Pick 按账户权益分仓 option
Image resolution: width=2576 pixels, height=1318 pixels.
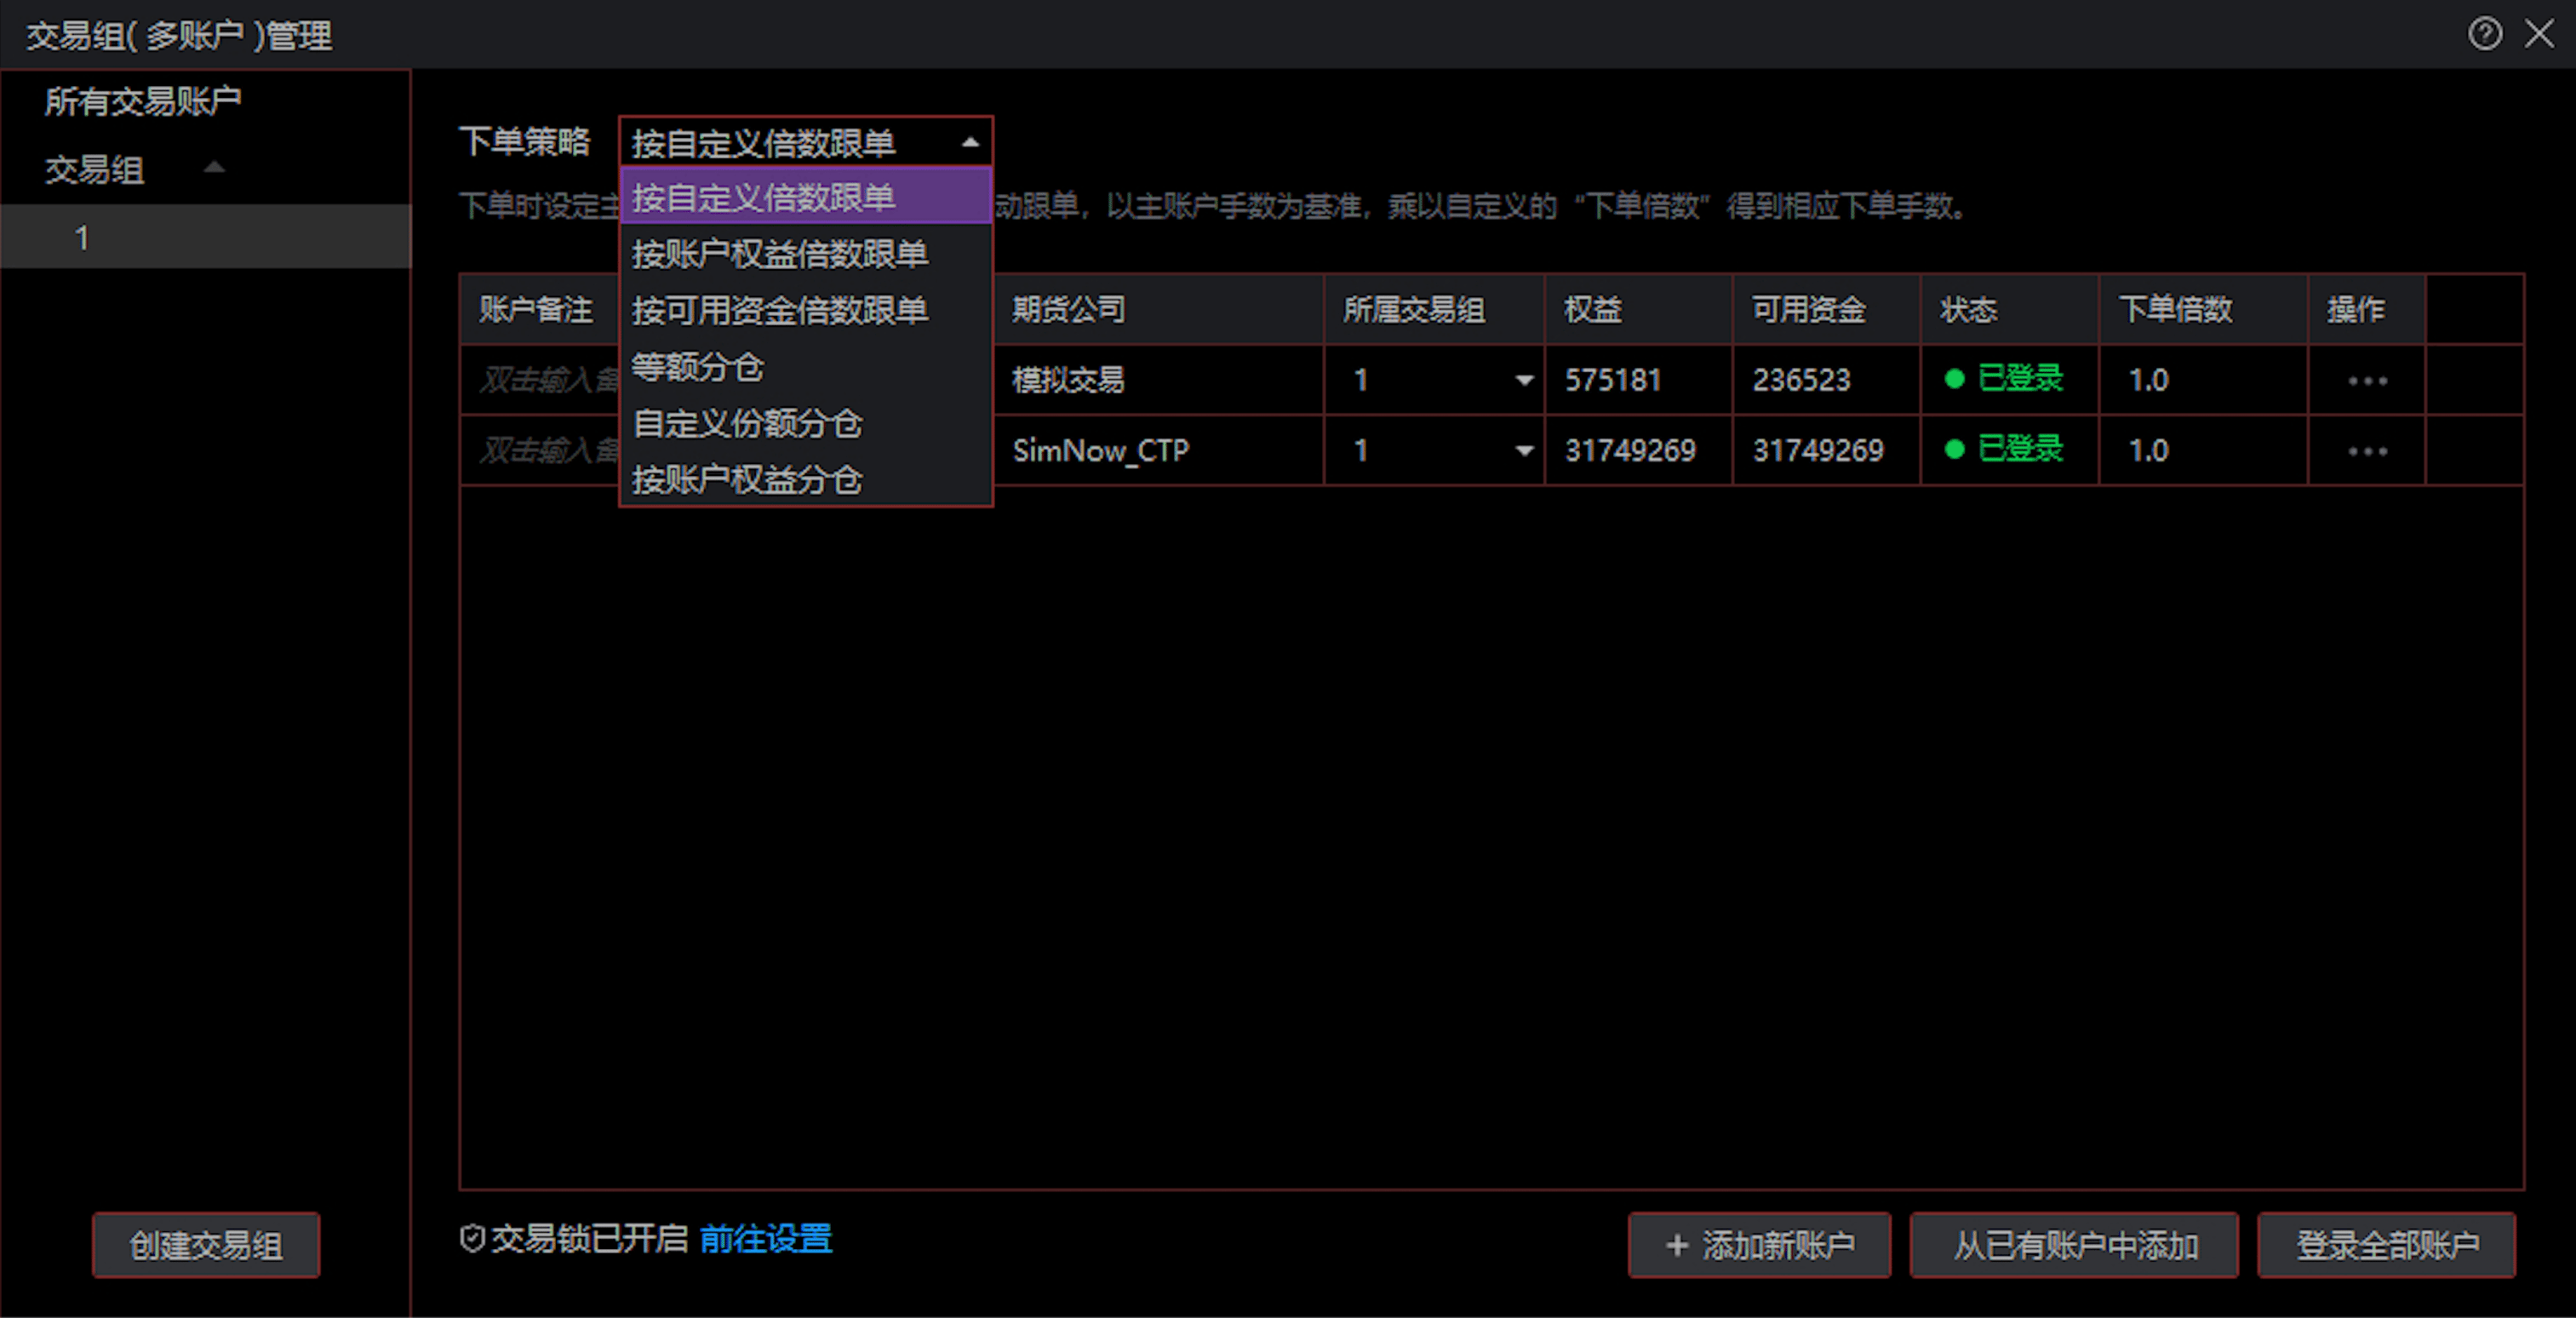pos(806,479)
